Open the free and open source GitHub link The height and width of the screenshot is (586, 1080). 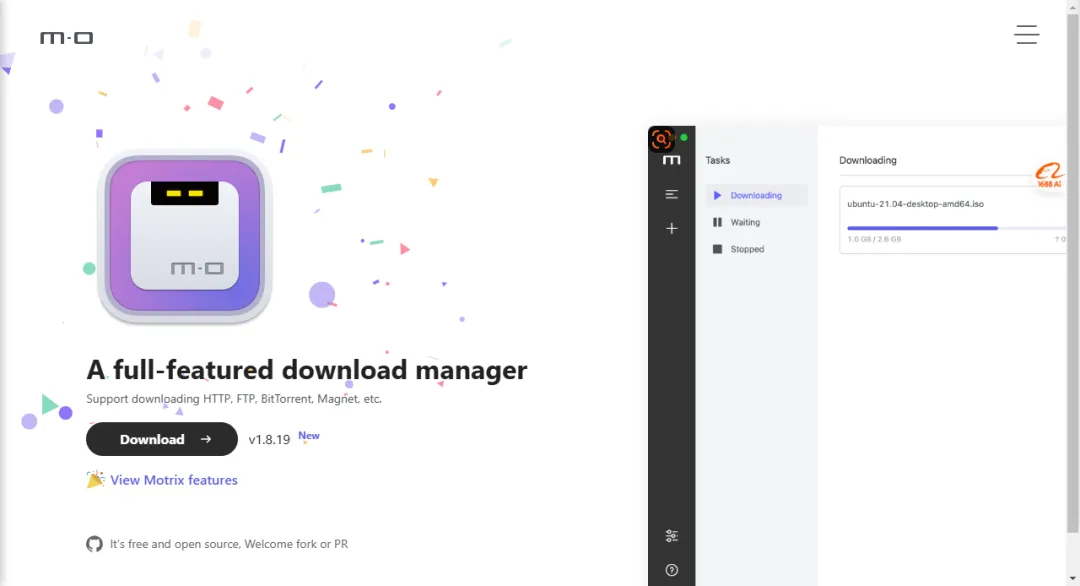click(x=229, y=544)
